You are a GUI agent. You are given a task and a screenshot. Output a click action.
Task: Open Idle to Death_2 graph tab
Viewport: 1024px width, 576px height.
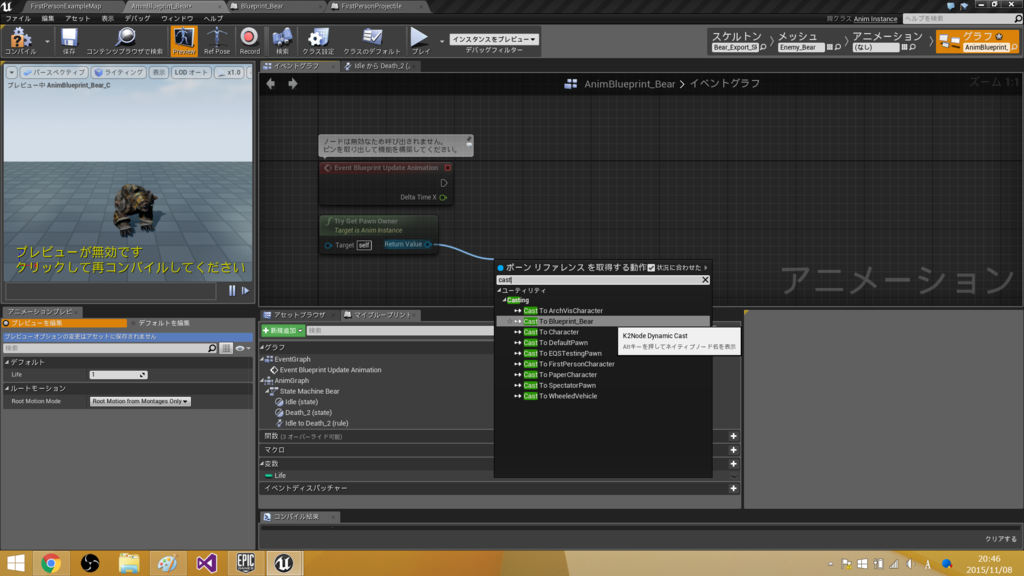click(381, 66)
